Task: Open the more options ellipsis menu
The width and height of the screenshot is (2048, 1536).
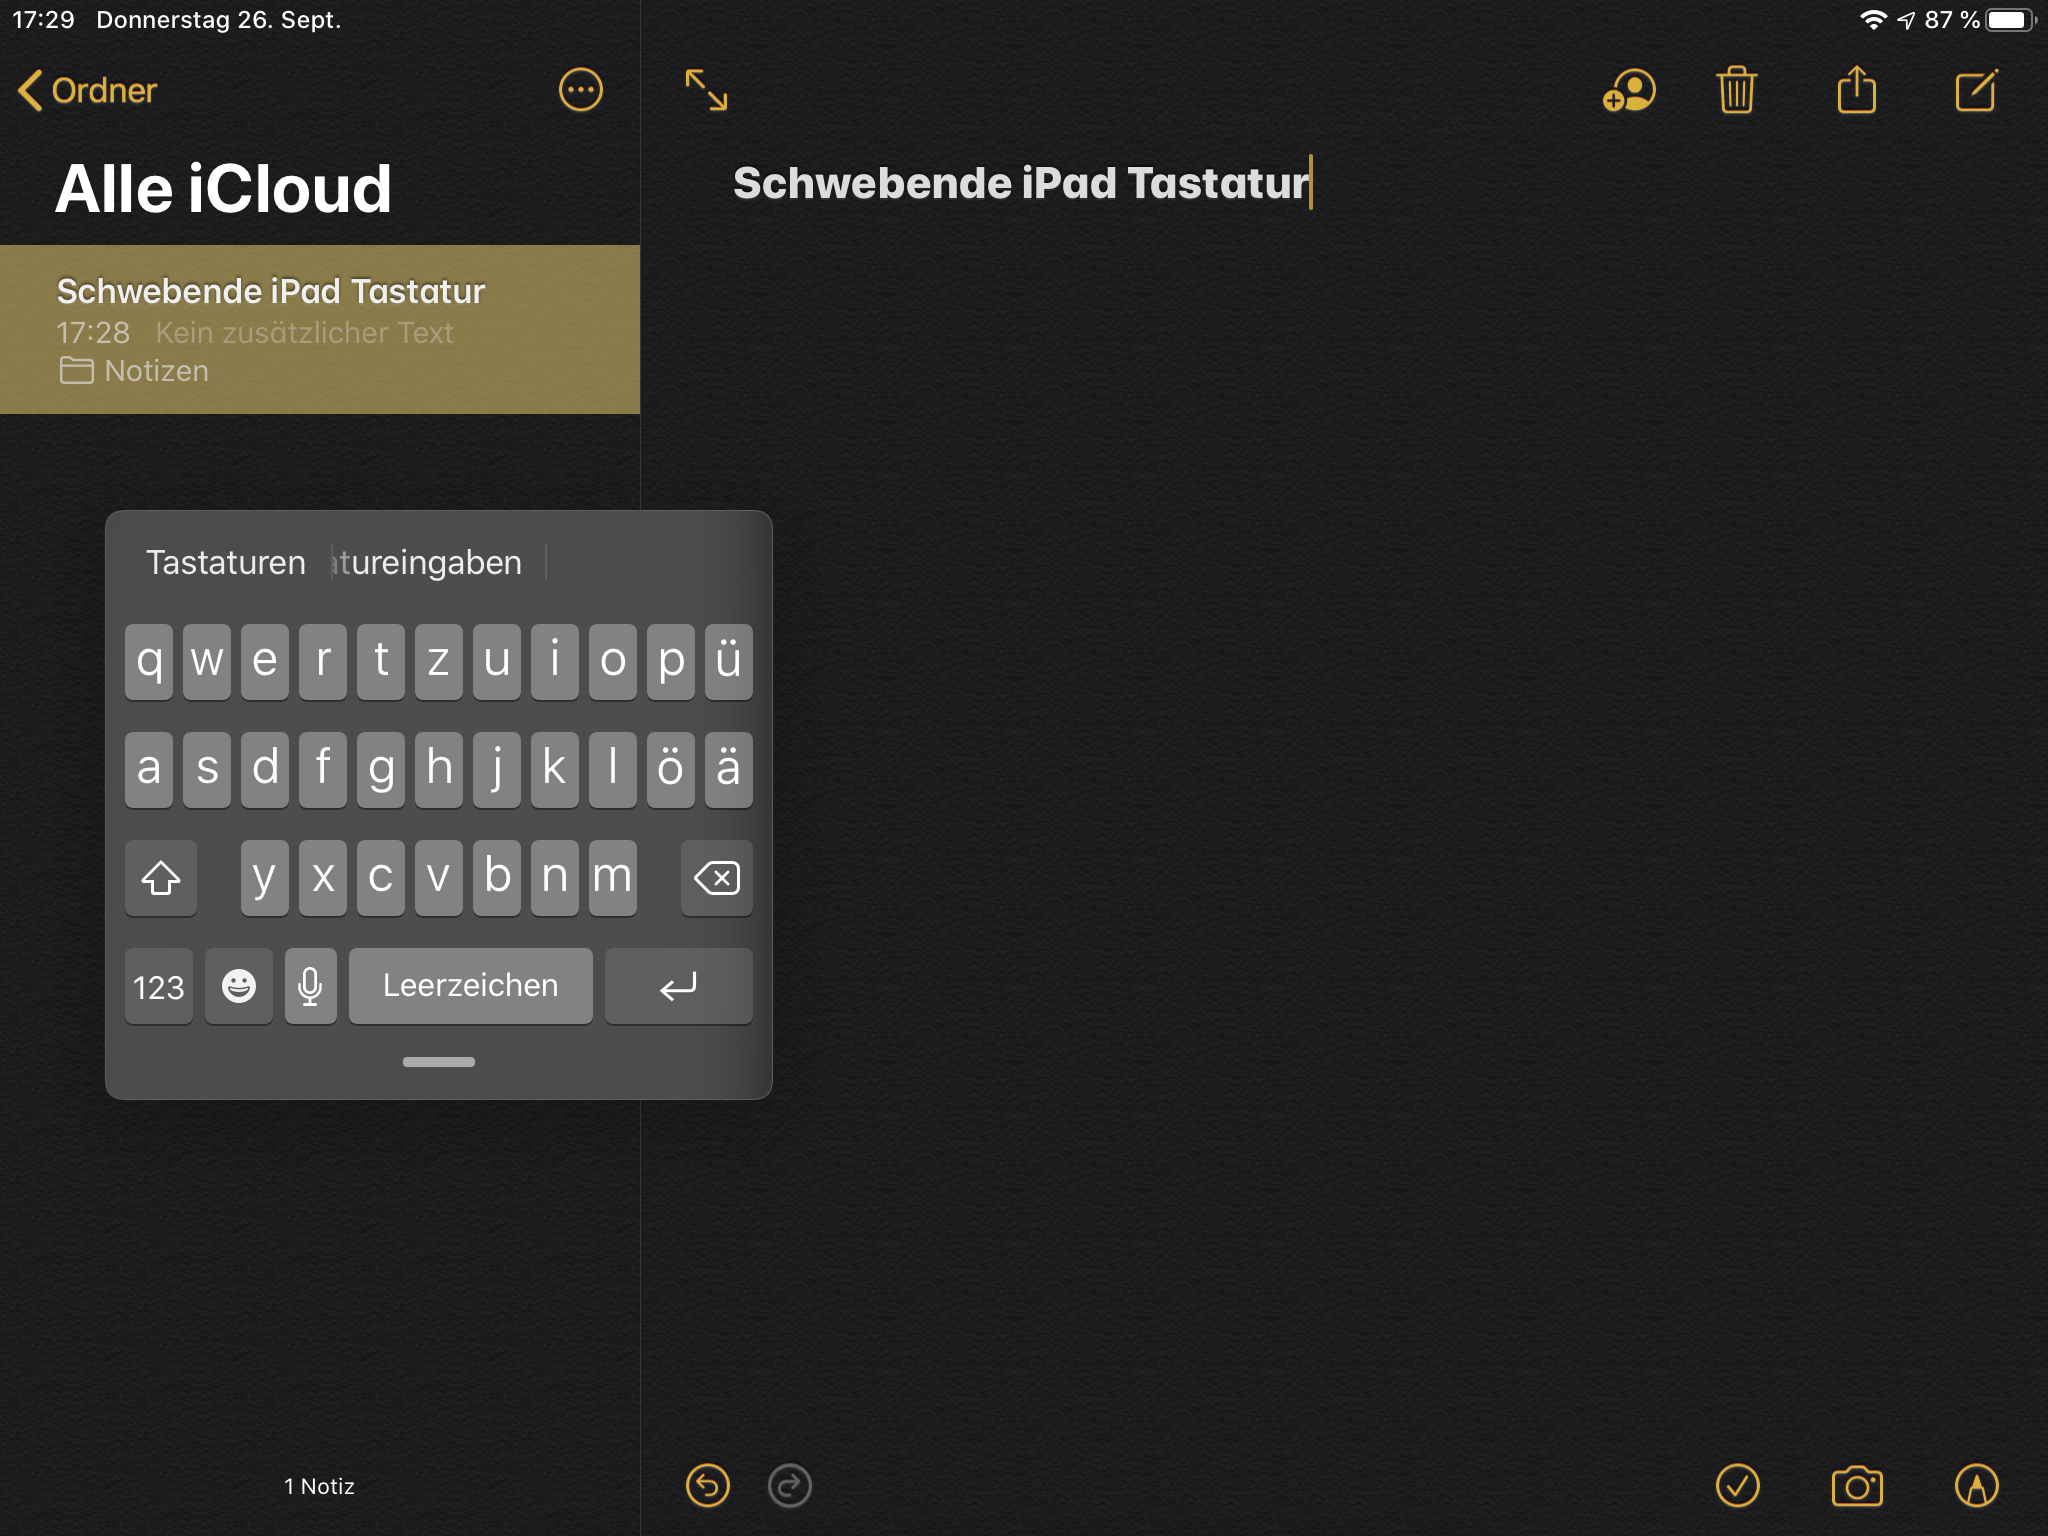Action: click(x=580, y=91)
